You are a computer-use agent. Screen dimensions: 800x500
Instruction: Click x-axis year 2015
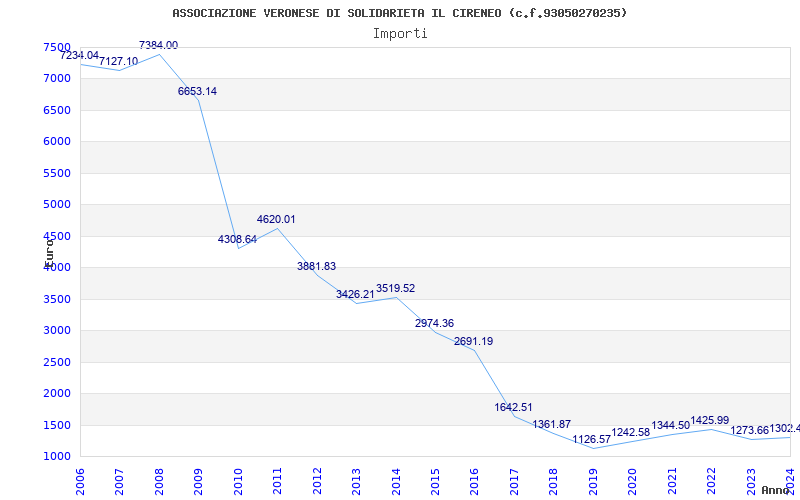(x=435, y=481)
